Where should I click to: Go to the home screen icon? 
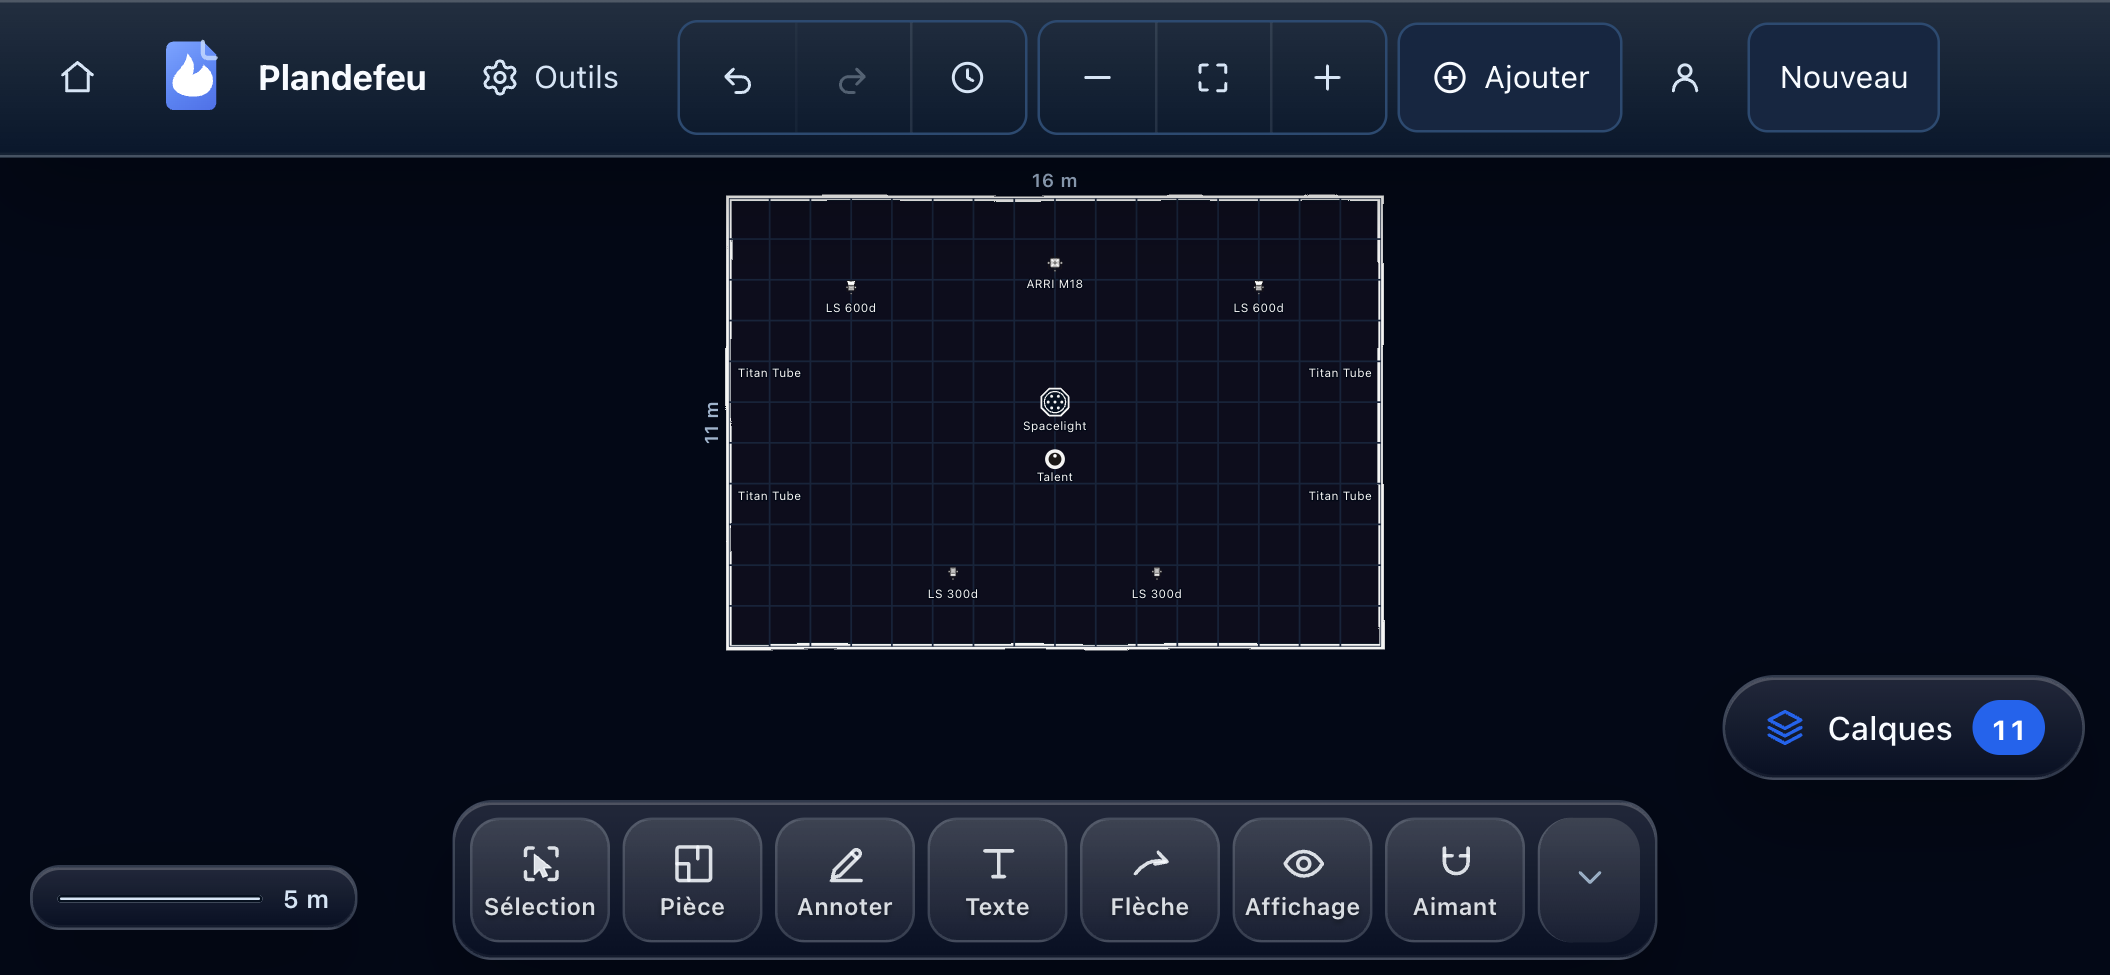tap(77, 78)
